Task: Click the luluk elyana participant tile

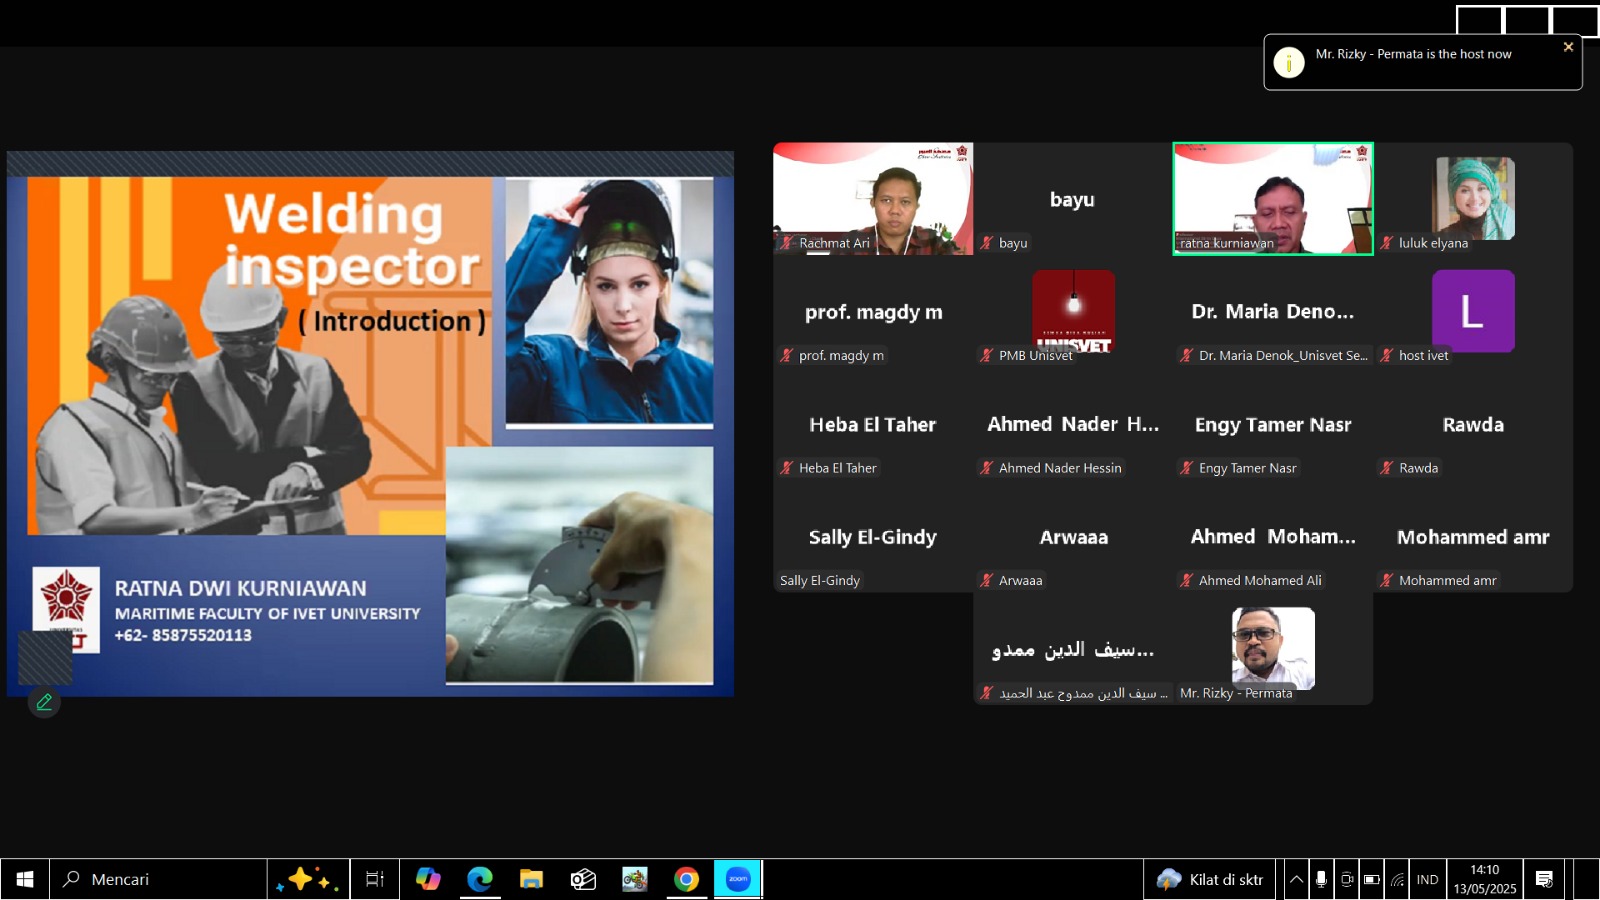Action: pos(1473,199)
